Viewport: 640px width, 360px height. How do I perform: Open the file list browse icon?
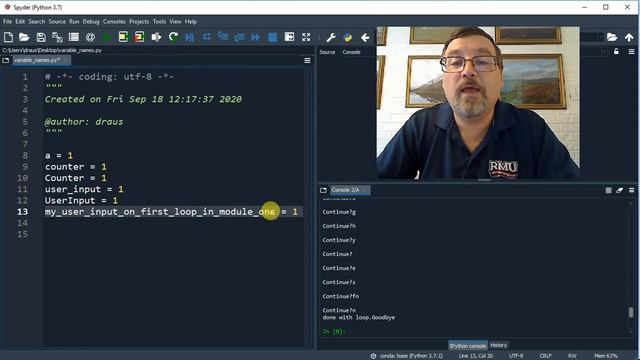click(74, 38)
